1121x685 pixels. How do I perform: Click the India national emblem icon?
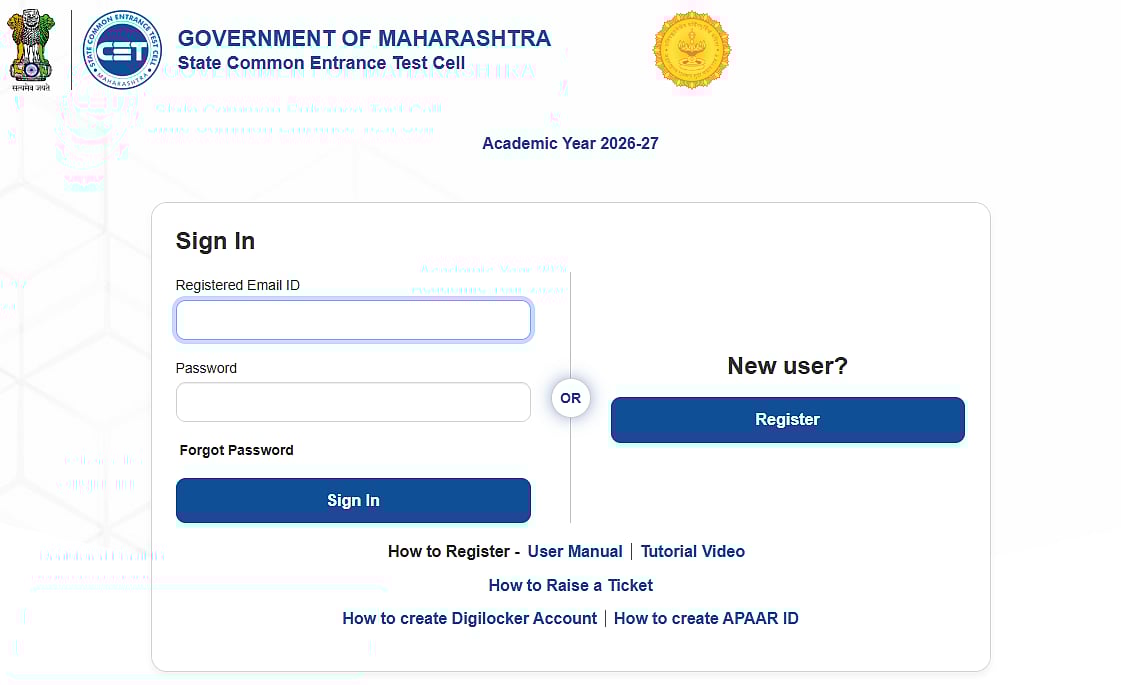pyautogui.click(x=32, y=47)
